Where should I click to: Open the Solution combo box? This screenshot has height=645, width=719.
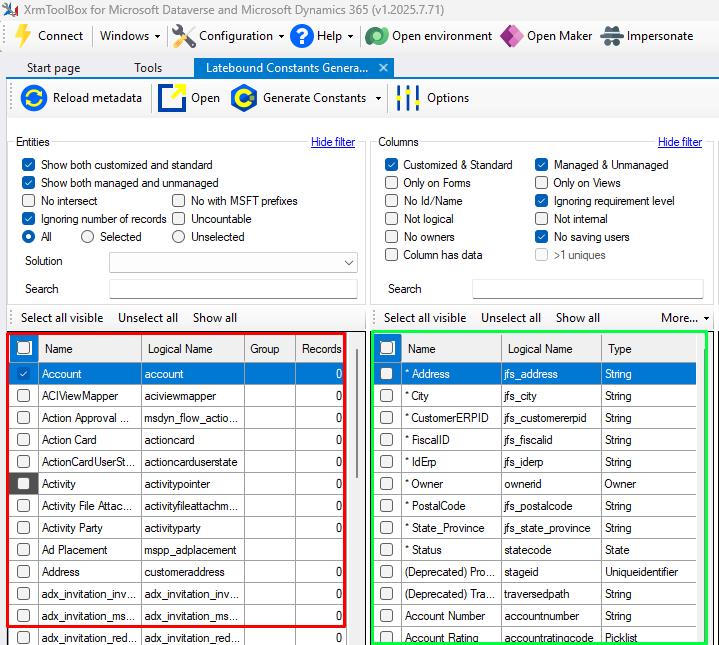[233, 263]
